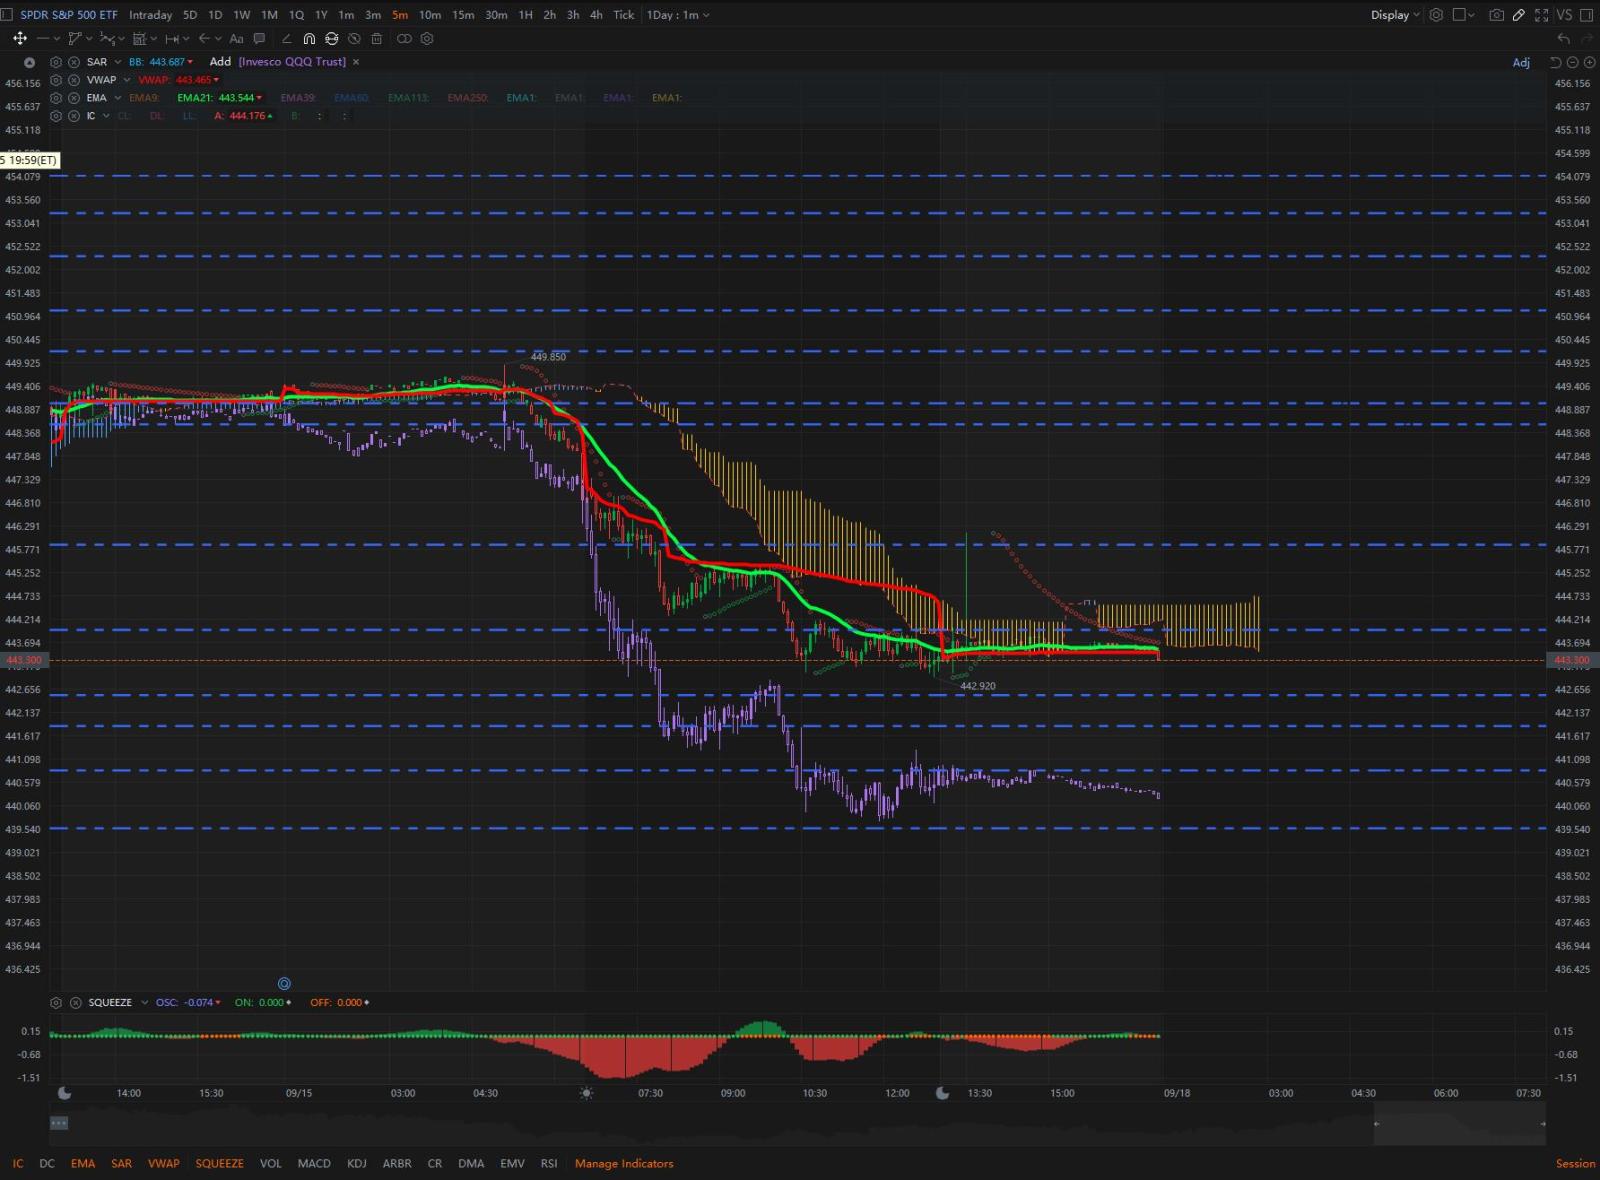Take a chart screenshot with camera icon
This screenshot has height=1180, width=1600.
[x=1496, y=15]
